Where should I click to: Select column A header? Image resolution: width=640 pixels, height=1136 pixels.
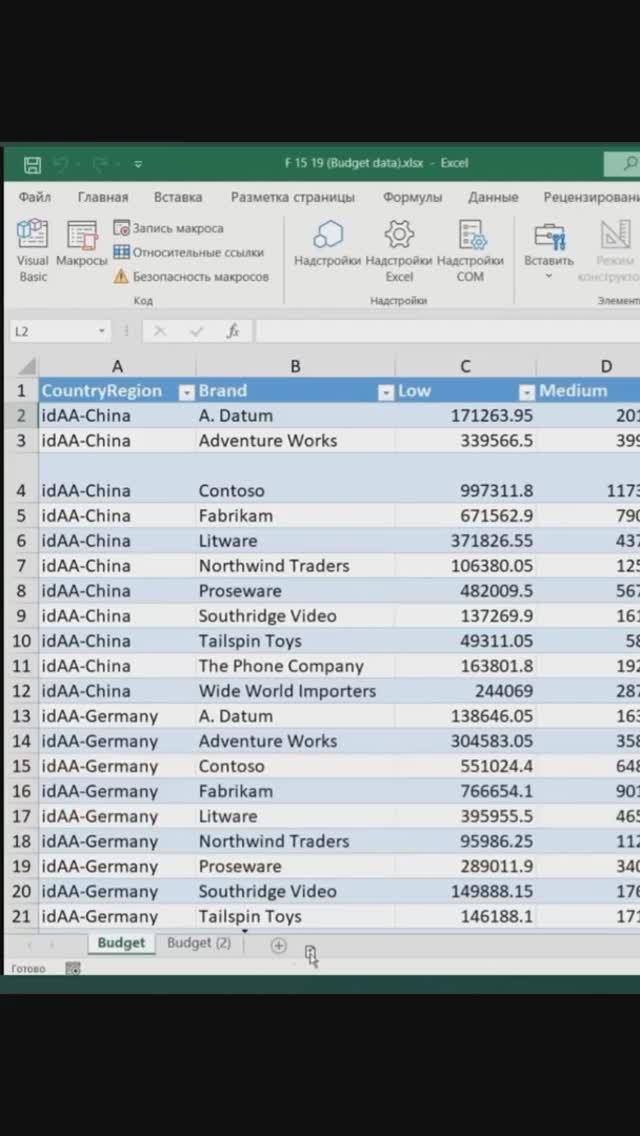pyautogui.click(x=117, y=366)
